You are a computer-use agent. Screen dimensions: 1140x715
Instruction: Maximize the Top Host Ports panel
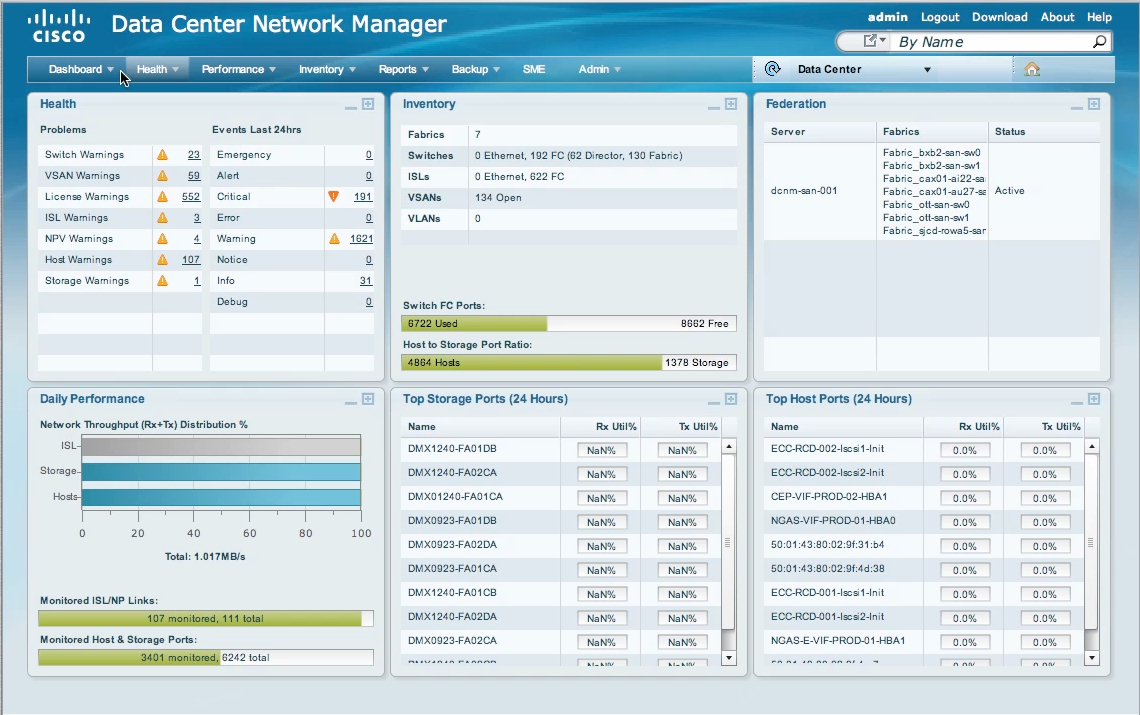[x=1093, y=399]
